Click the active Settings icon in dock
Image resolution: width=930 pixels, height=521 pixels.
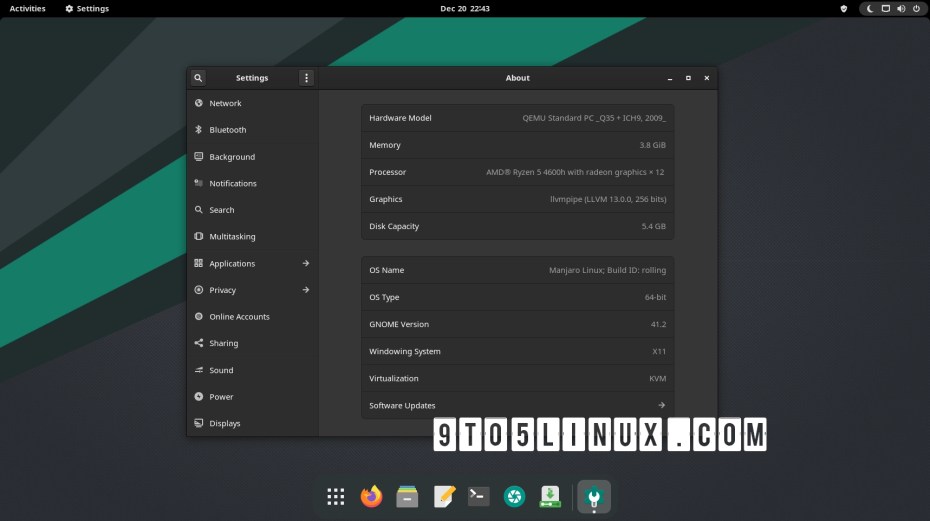pyautogui.click(x=594, y=497)
